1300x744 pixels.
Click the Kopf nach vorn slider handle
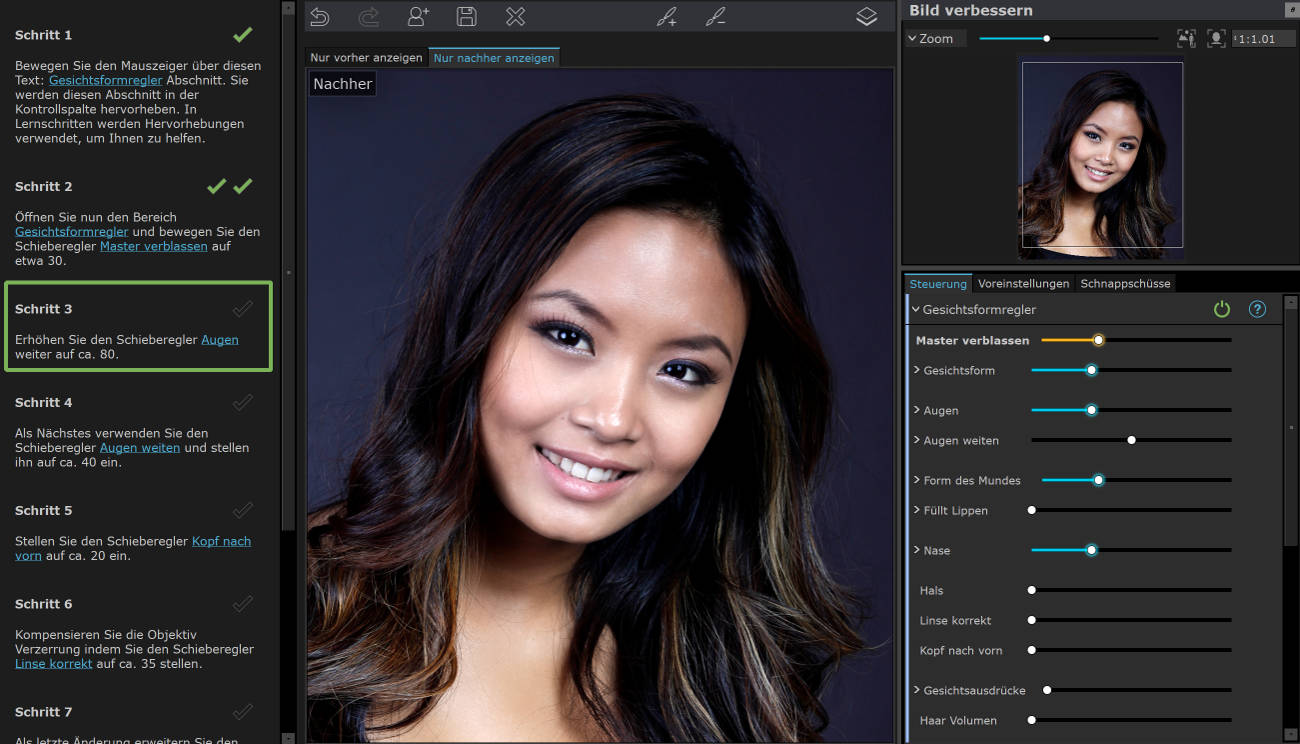click(x=1032, y=650)
